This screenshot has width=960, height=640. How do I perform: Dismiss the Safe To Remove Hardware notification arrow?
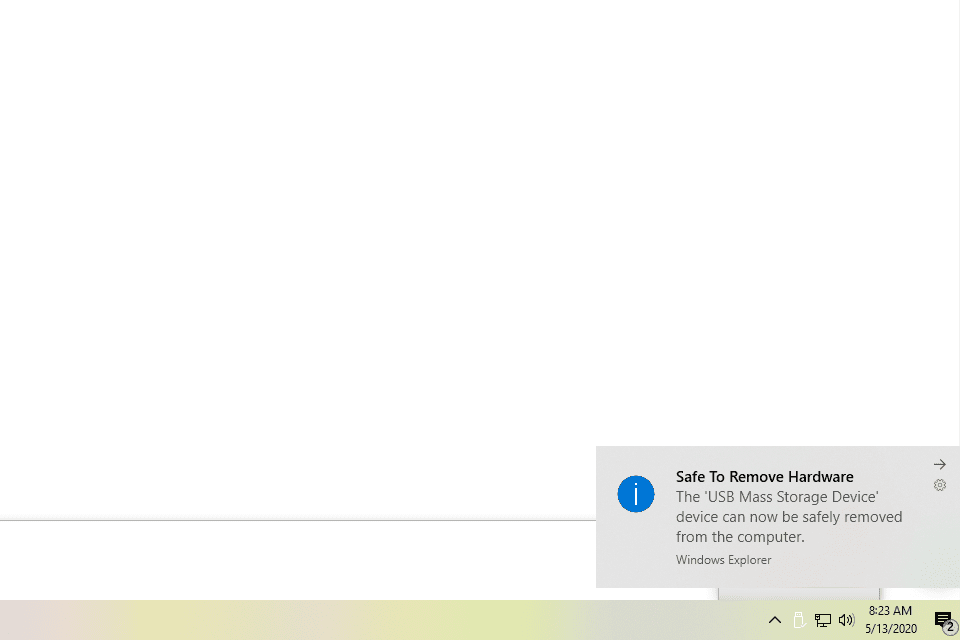(x=939, y=465)
